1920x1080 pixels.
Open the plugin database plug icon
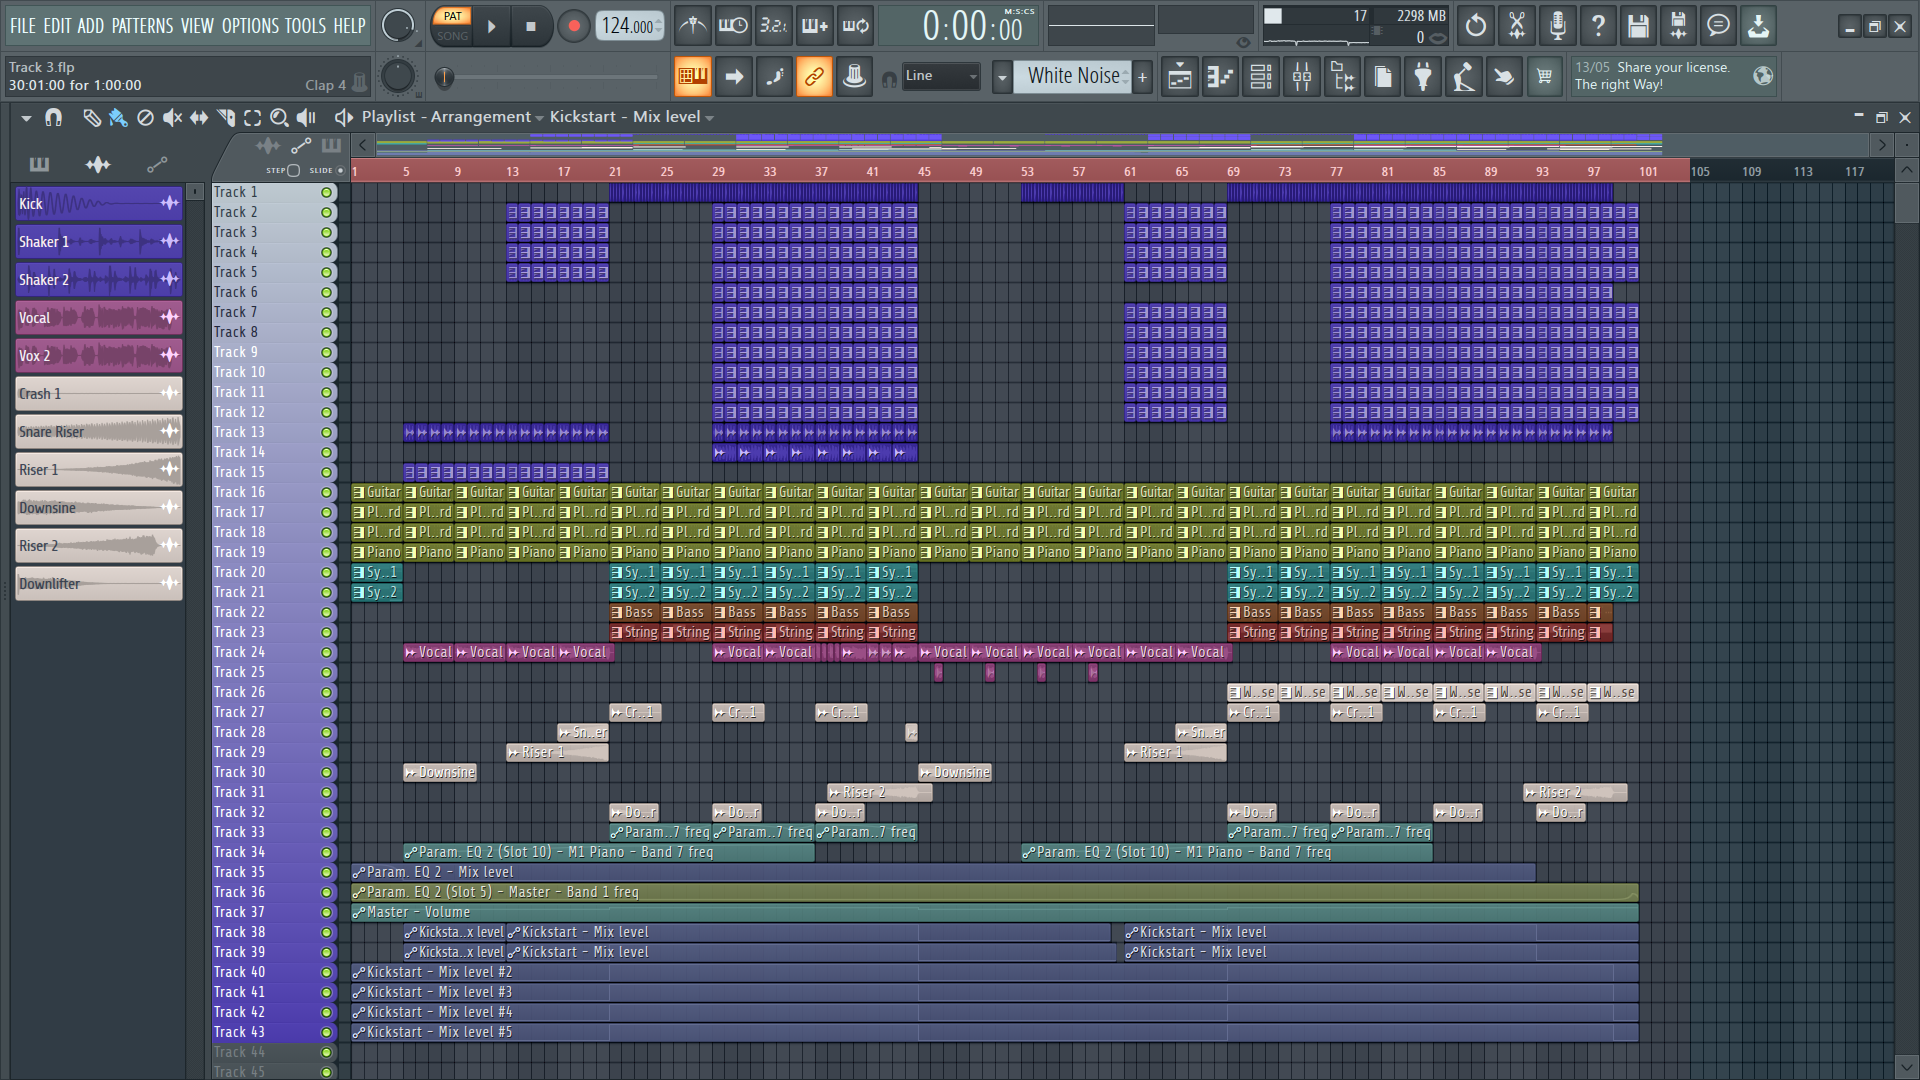(x=1423, y=77)
